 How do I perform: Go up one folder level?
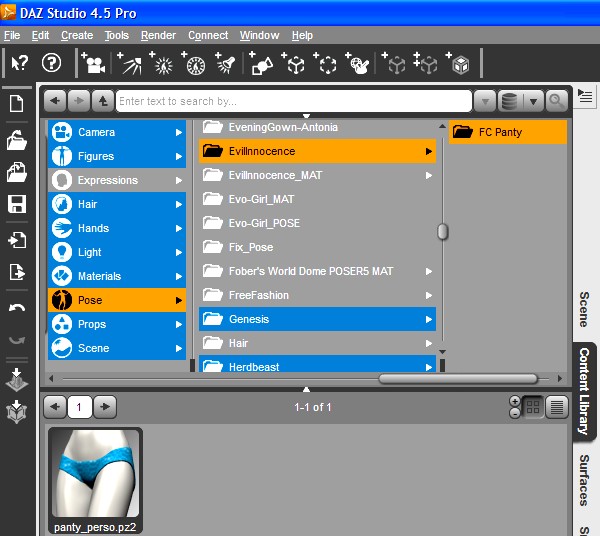click(103, 101)
